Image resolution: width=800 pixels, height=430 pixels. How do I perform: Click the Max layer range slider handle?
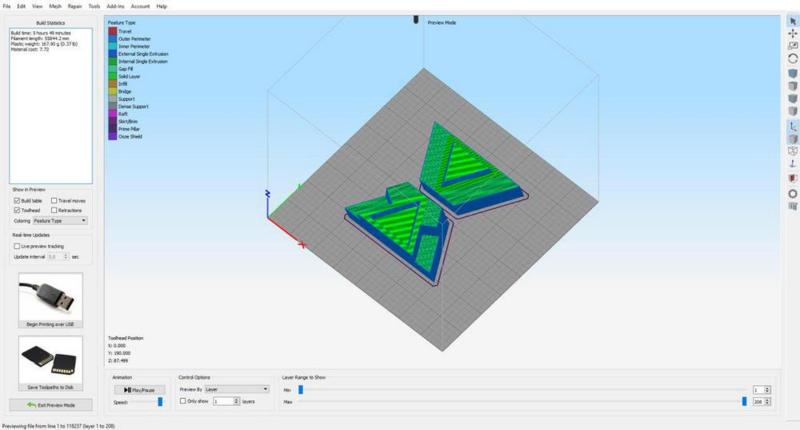(744, 401)
